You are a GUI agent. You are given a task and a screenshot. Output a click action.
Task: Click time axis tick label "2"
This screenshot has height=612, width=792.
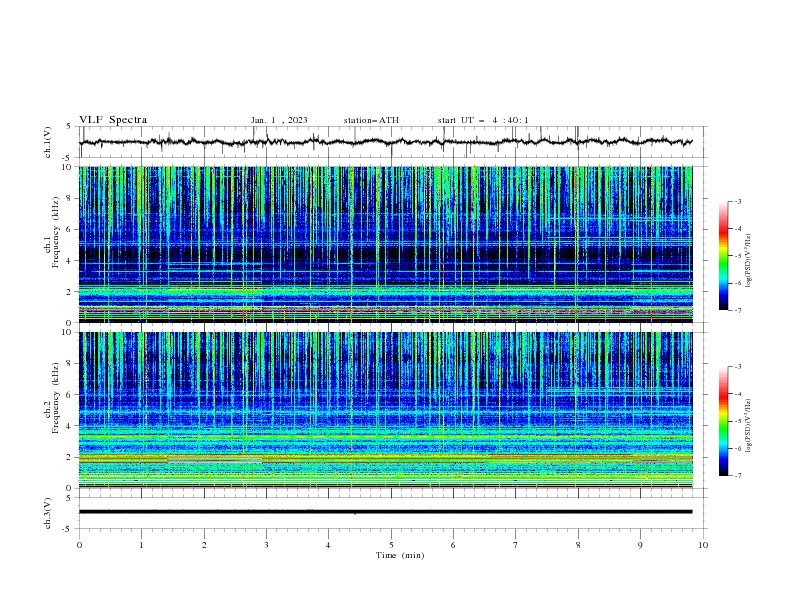(x=204, y=545)
